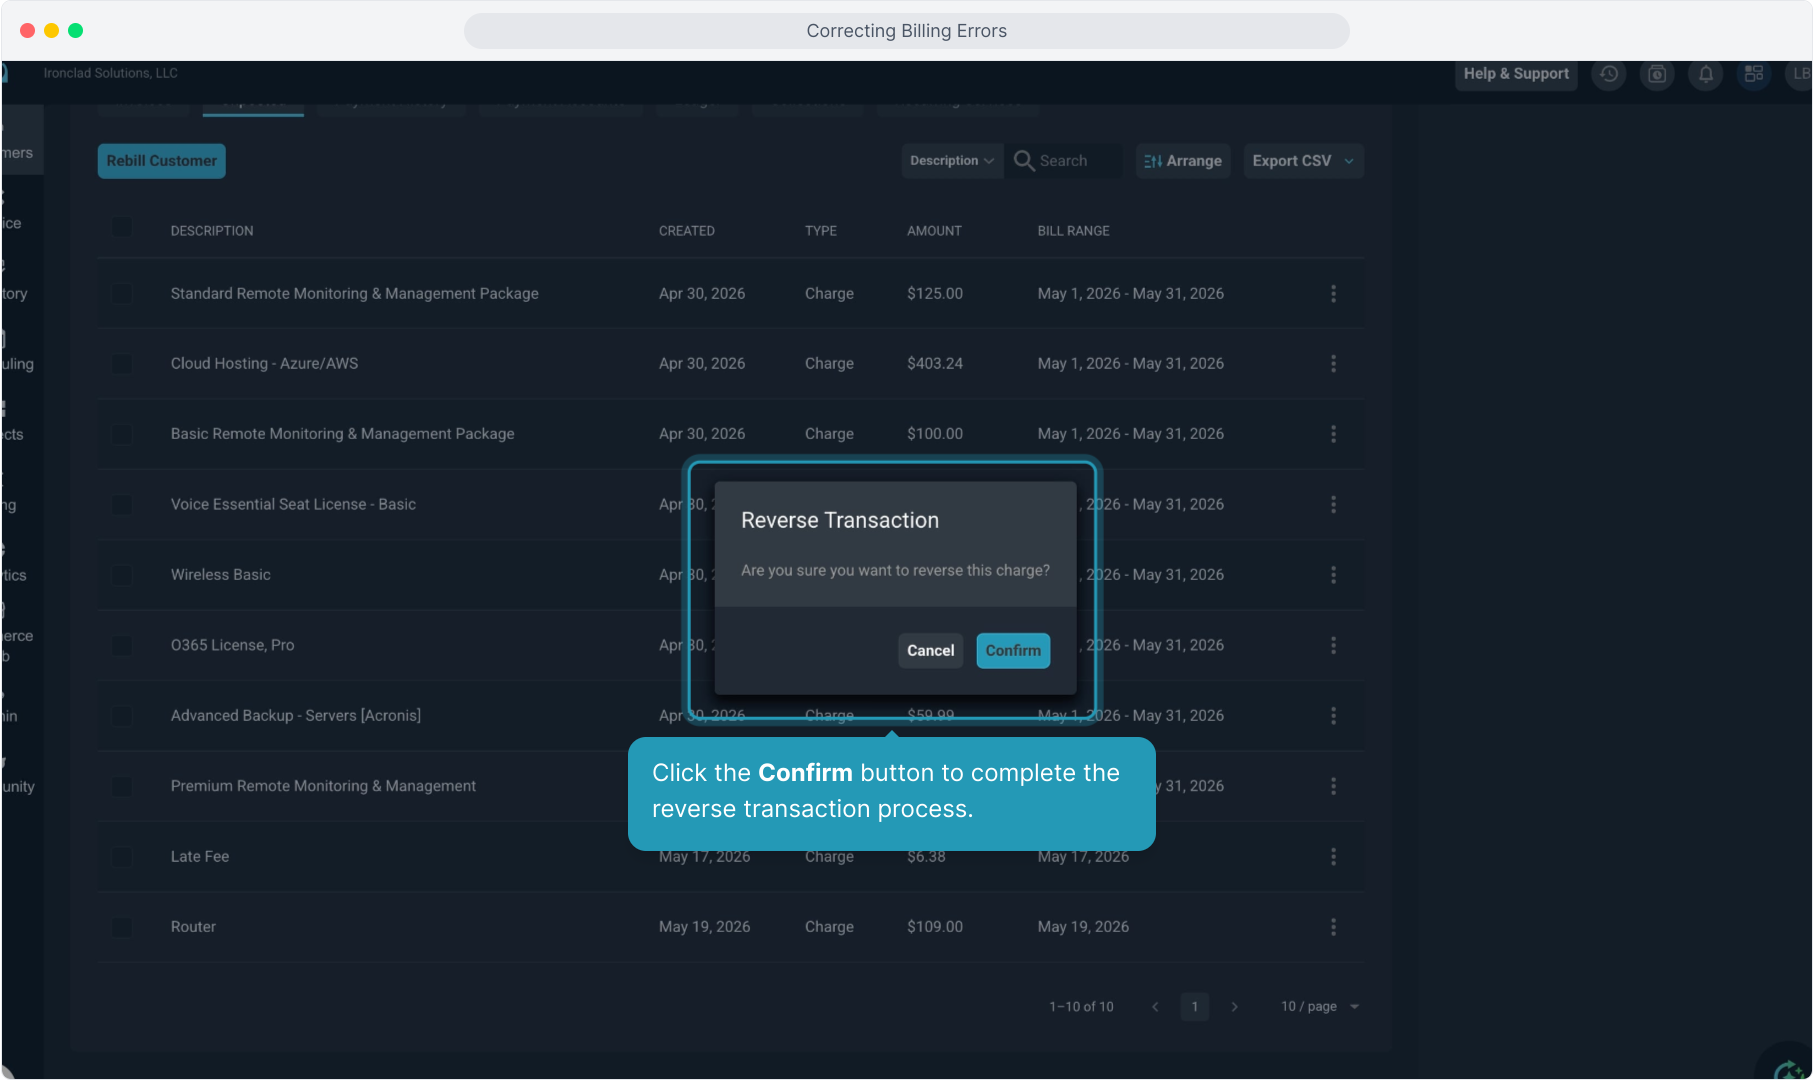Open the Export CSV dropdown

[1303, 161]
